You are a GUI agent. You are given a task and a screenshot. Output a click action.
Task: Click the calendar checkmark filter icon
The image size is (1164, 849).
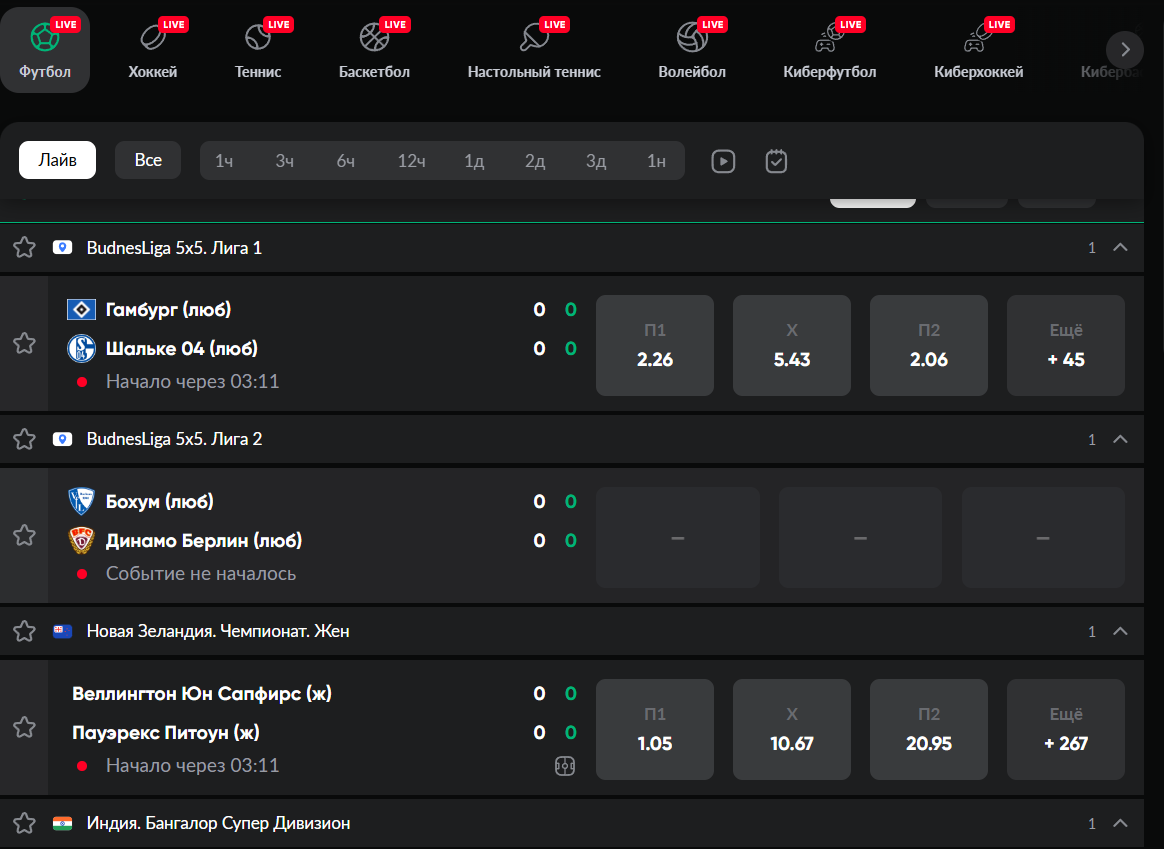777,161
